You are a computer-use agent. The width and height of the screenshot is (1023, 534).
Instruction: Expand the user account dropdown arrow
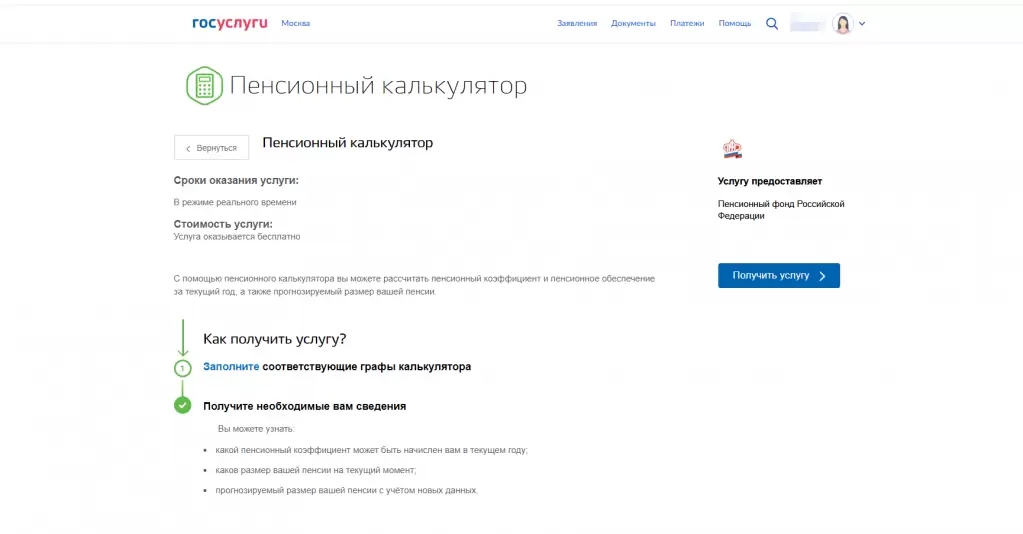click(x=862, y=24)
